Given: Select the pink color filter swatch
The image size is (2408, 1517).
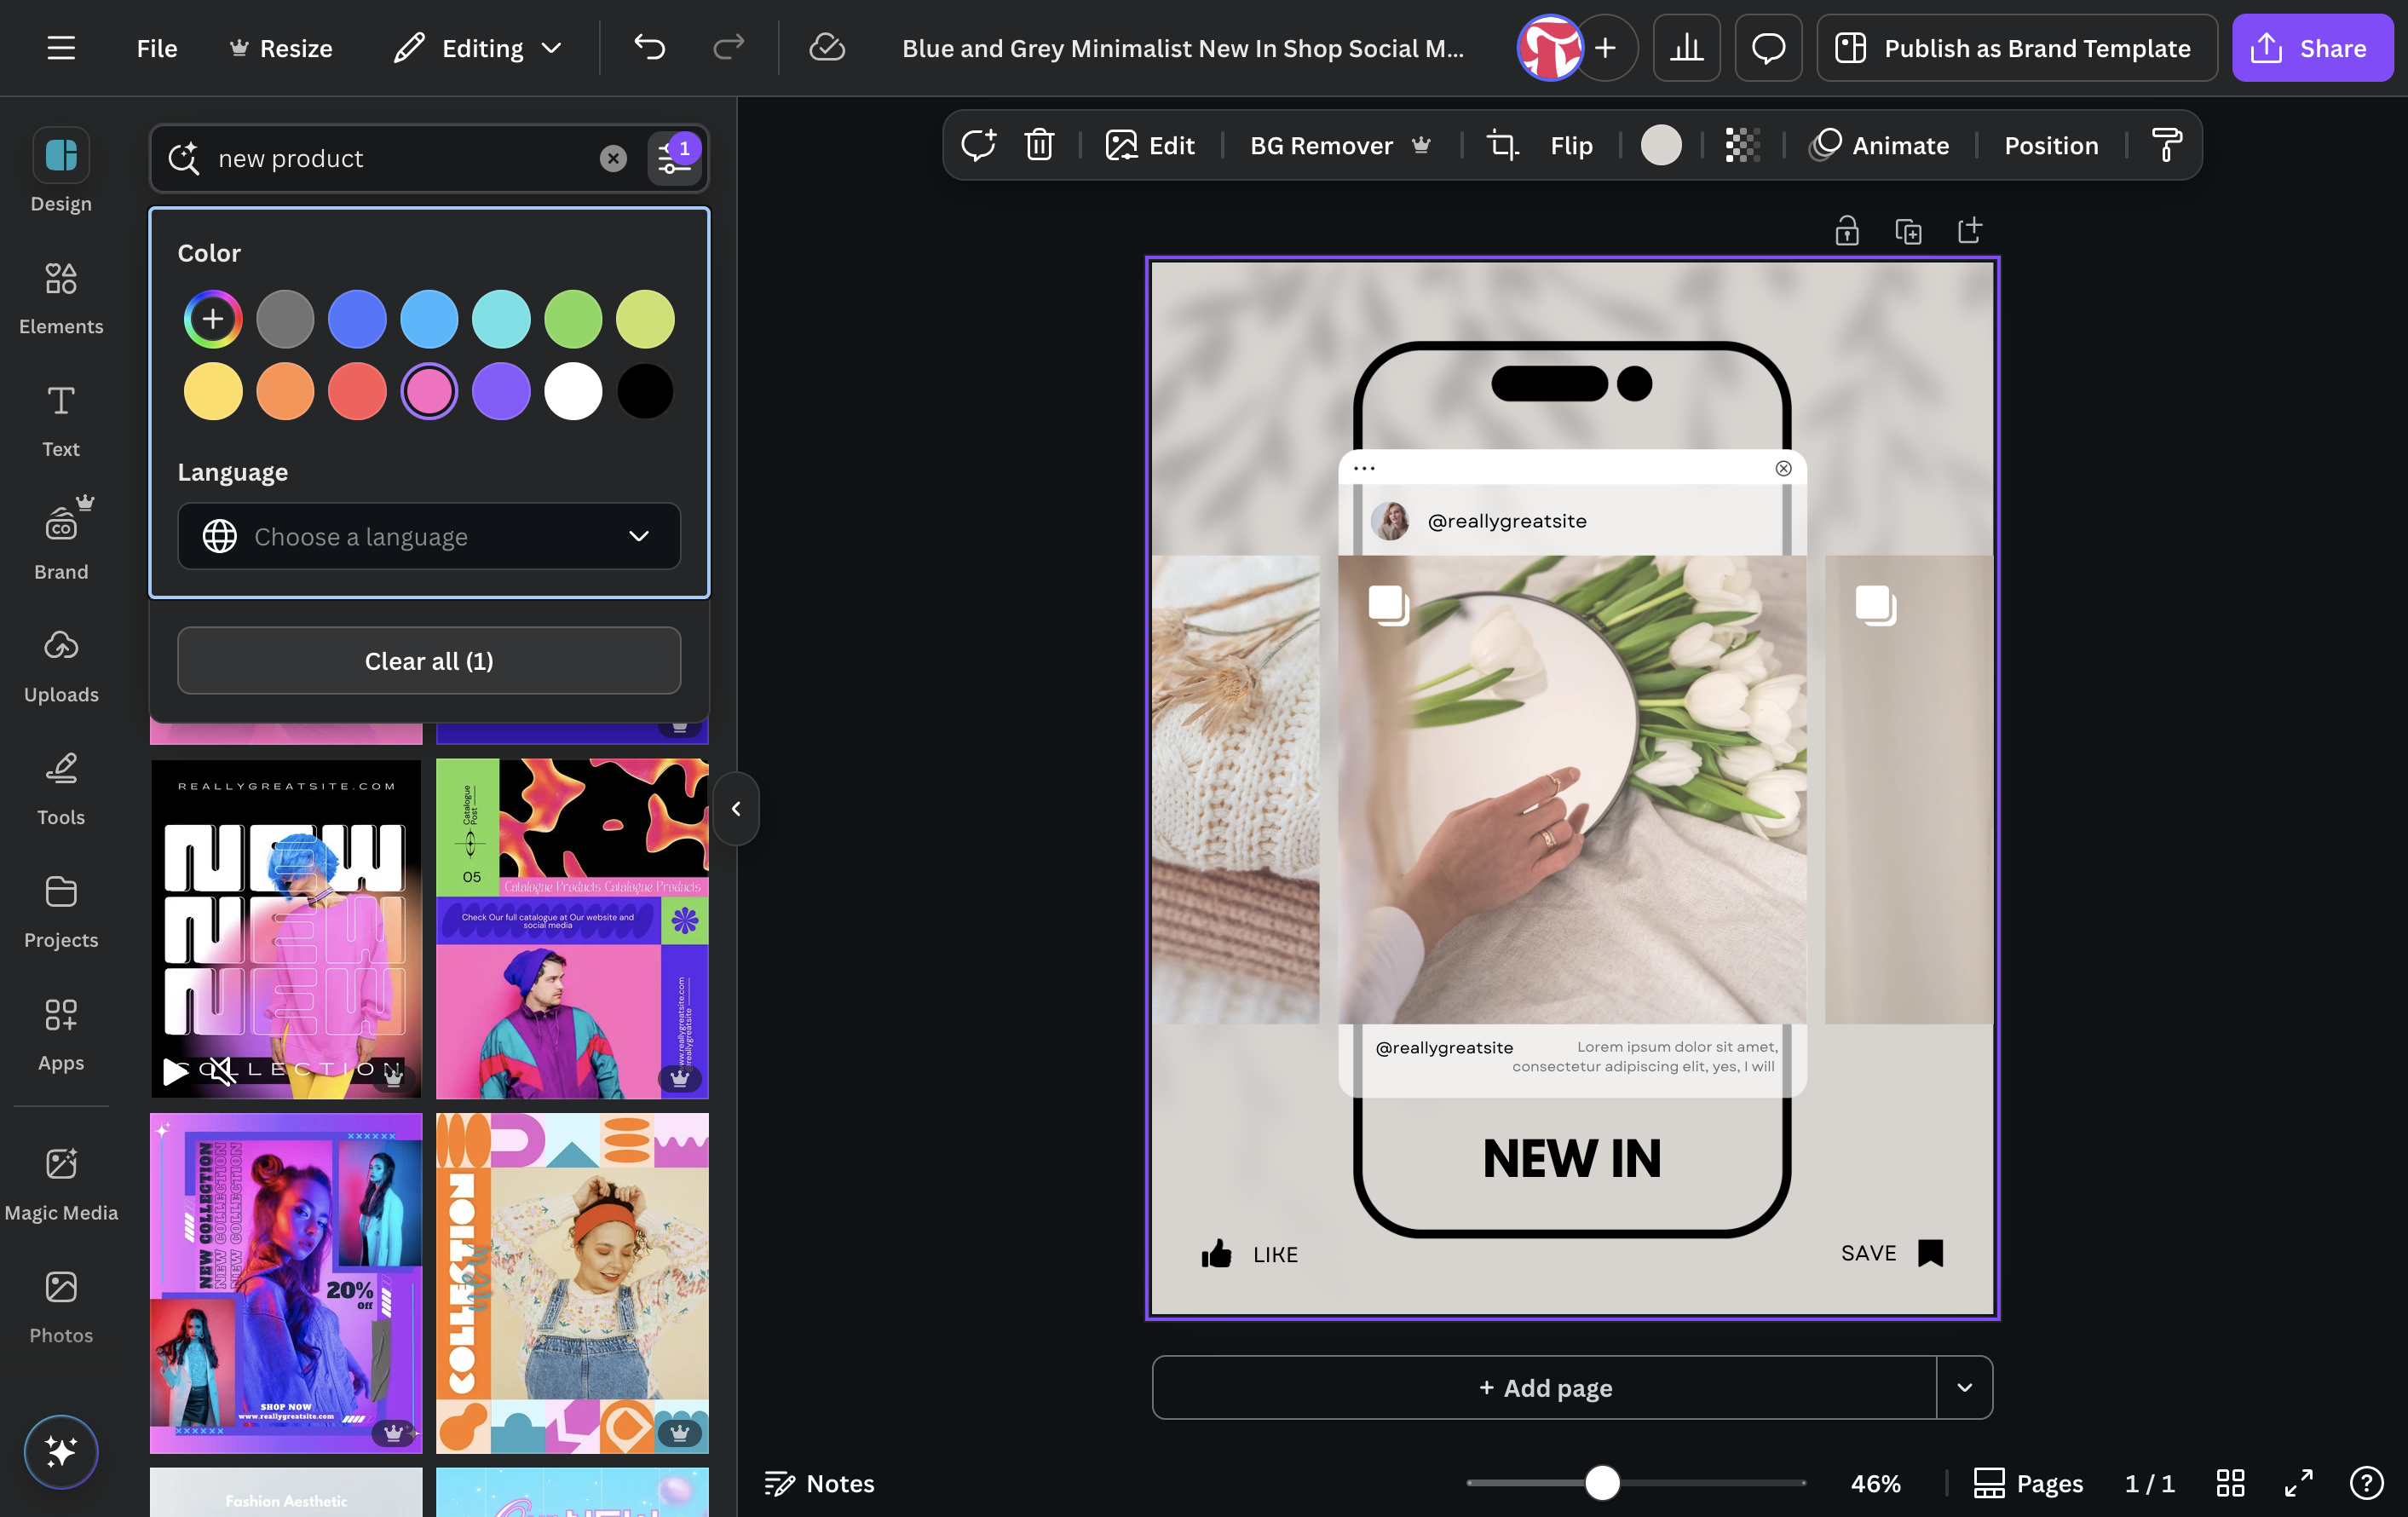Looking at the screenshot, I should coord(429,391).
